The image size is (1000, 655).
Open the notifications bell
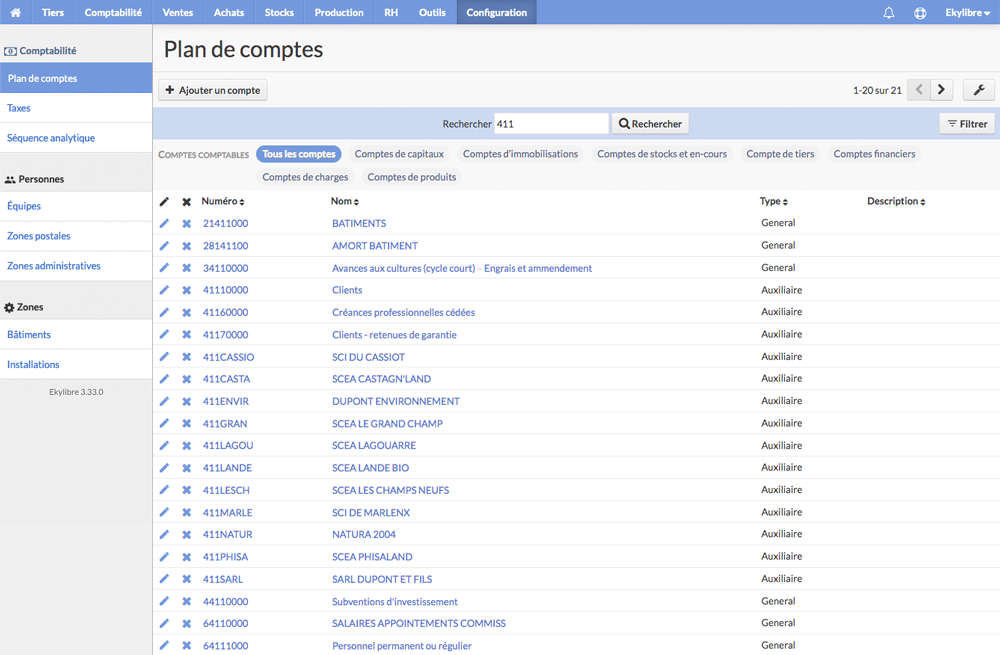pos(888,13)
